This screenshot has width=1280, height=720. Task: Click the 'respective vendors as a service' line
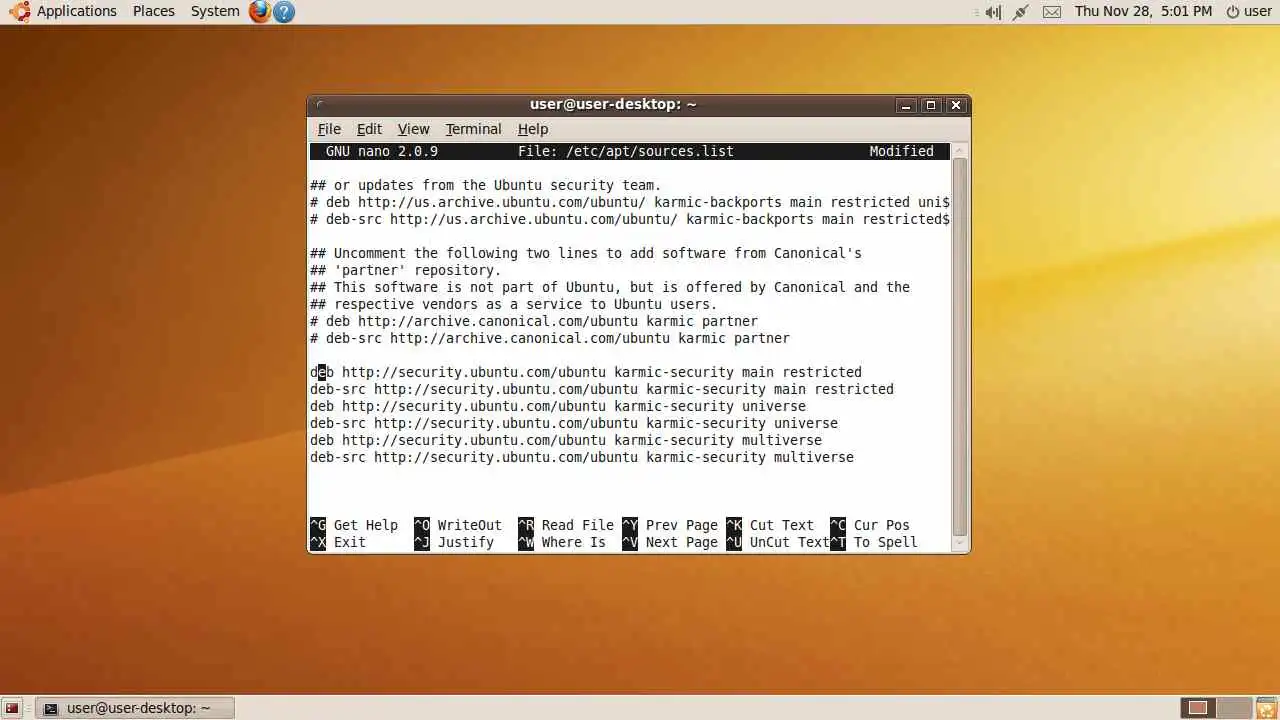[x=514, y=304]
